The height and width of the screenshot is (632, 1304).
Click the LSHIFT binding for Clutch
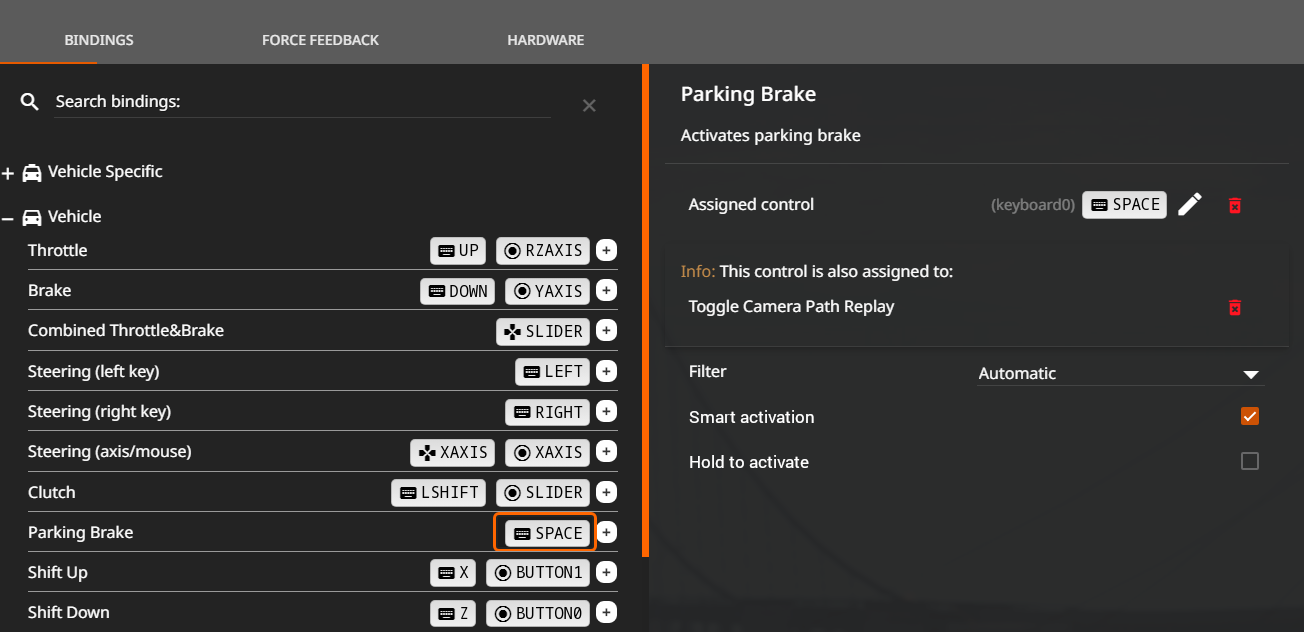click(438, 492)
